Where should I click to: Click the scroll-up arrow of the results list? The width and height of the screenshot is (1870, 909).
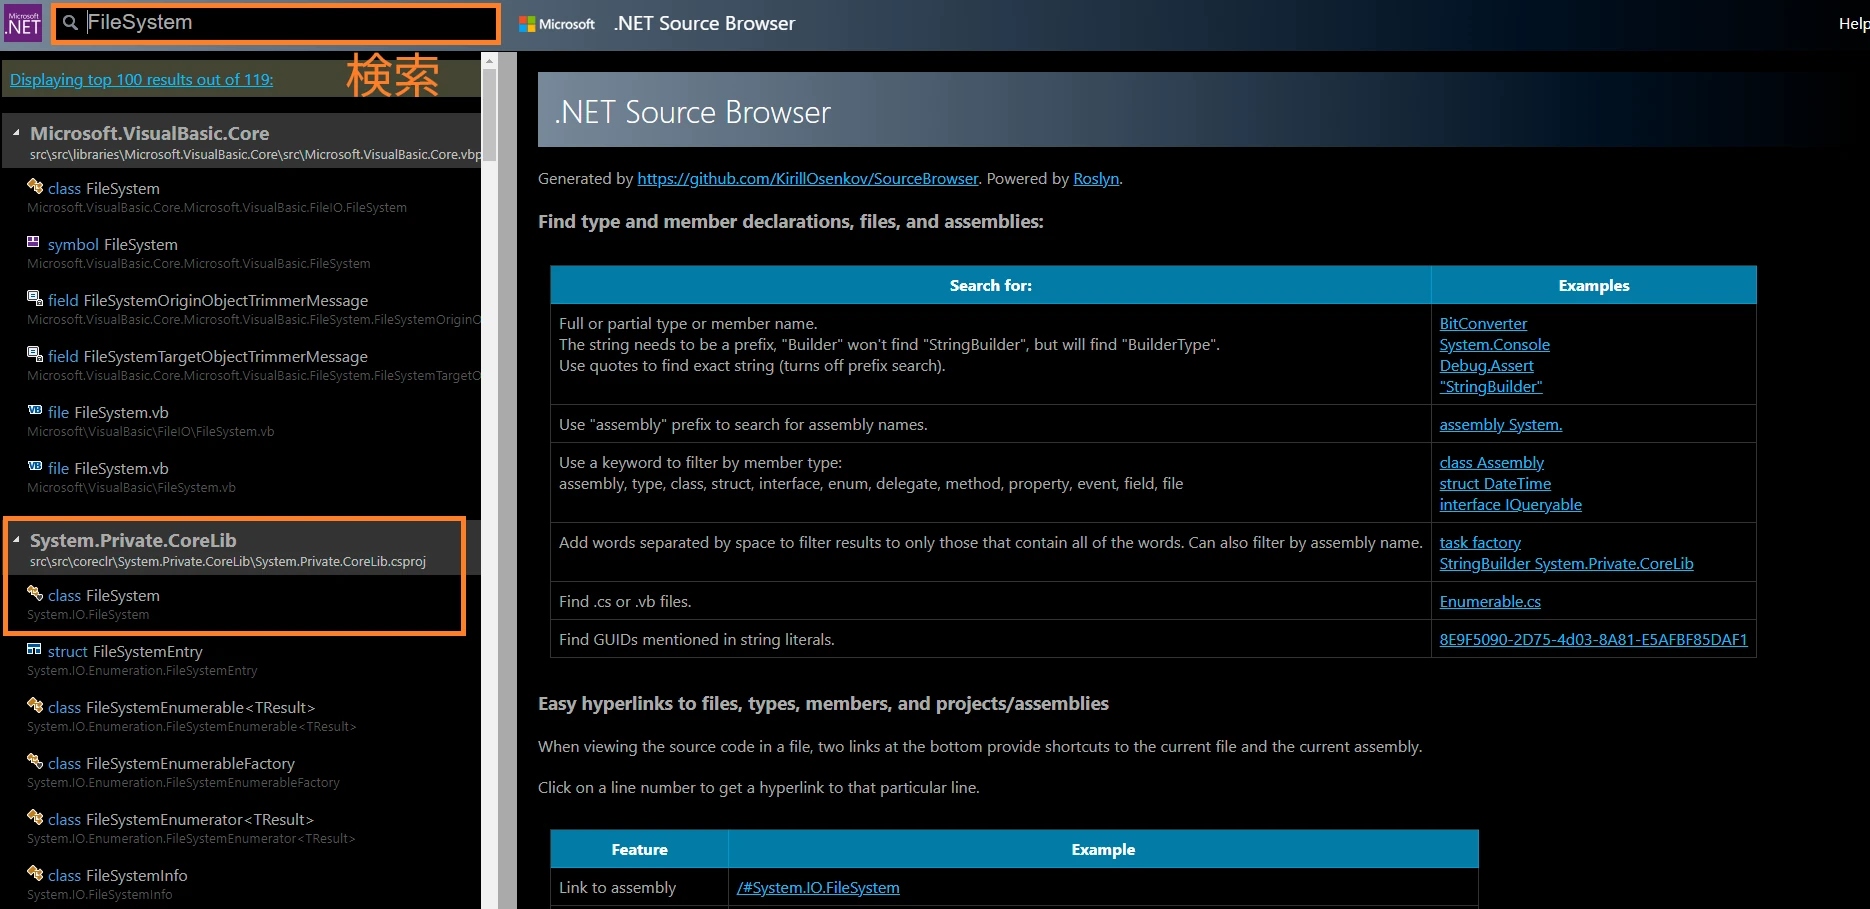[489, 60]
